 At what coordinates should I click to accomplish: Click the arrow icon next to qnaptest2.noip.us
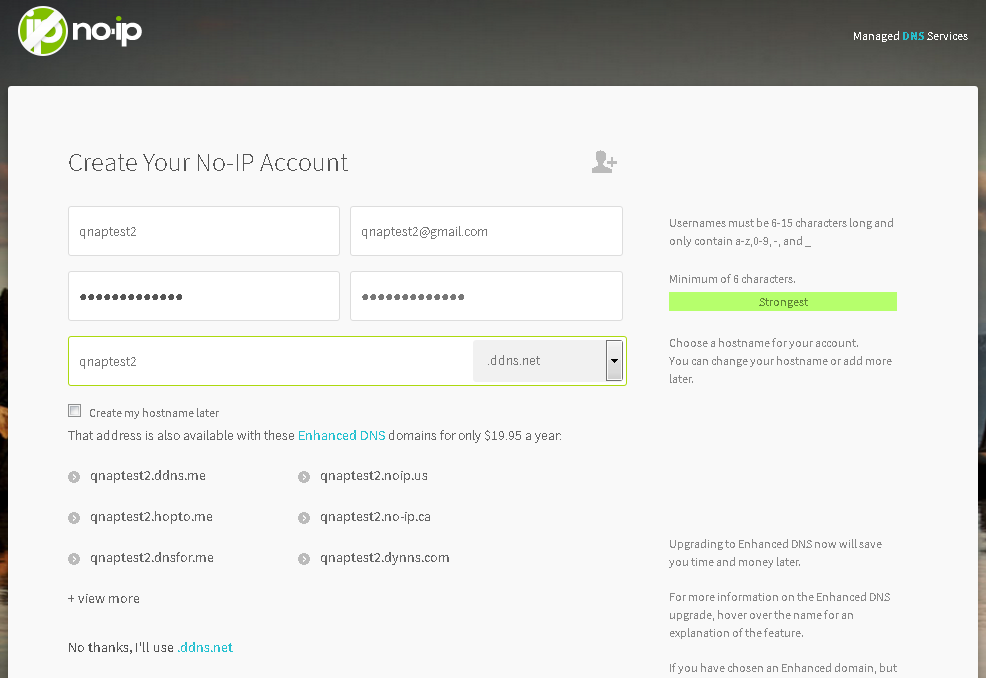coord(304,477)
